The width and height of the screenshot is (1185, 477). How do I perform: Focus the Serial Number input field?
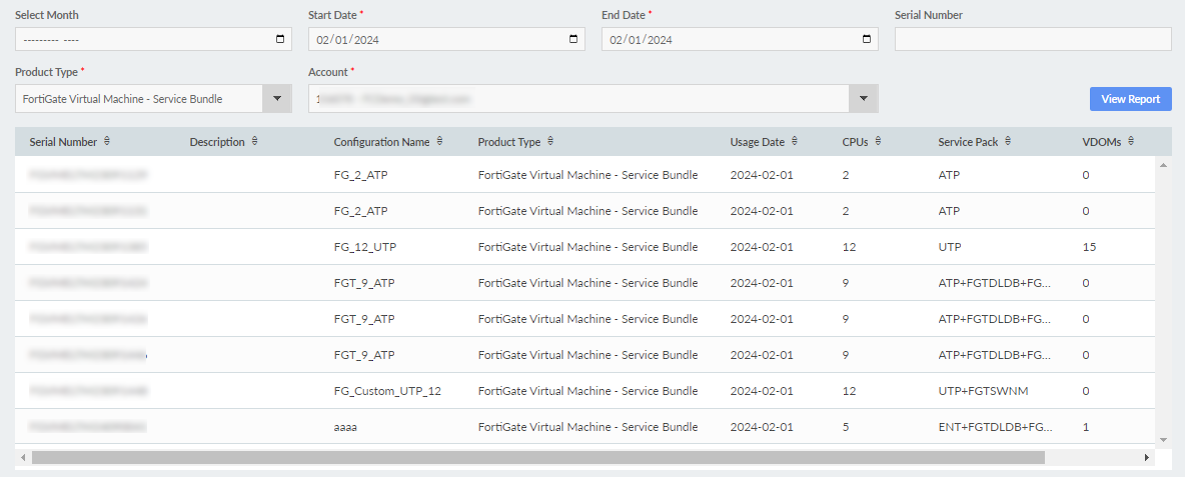coord(1033,39)
